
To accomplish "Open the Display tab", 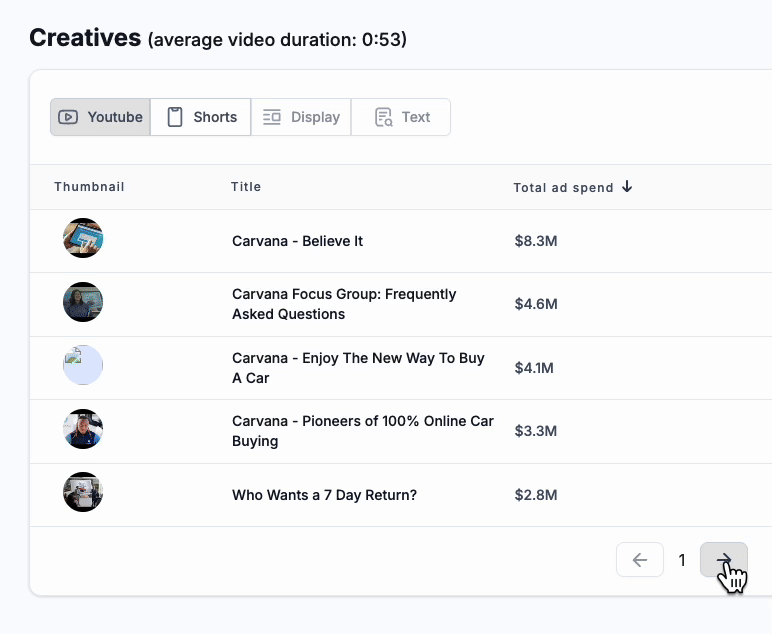I will pos(301,117).
